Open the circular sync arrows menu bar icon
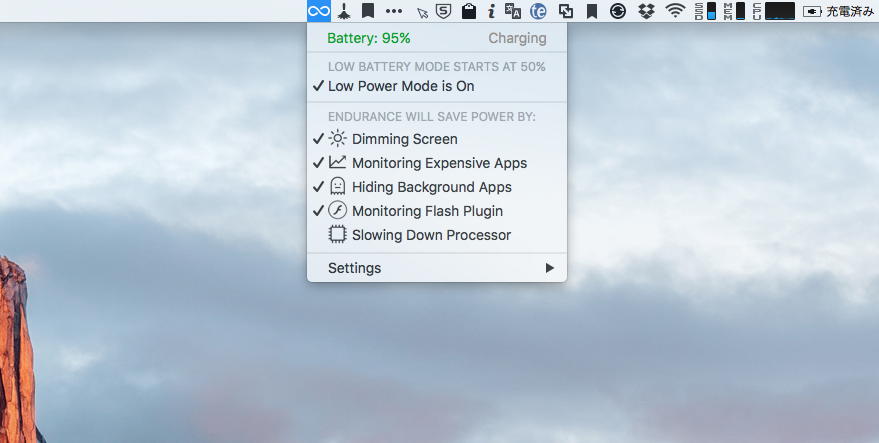The image size is (879, 443). coord(618,11)
